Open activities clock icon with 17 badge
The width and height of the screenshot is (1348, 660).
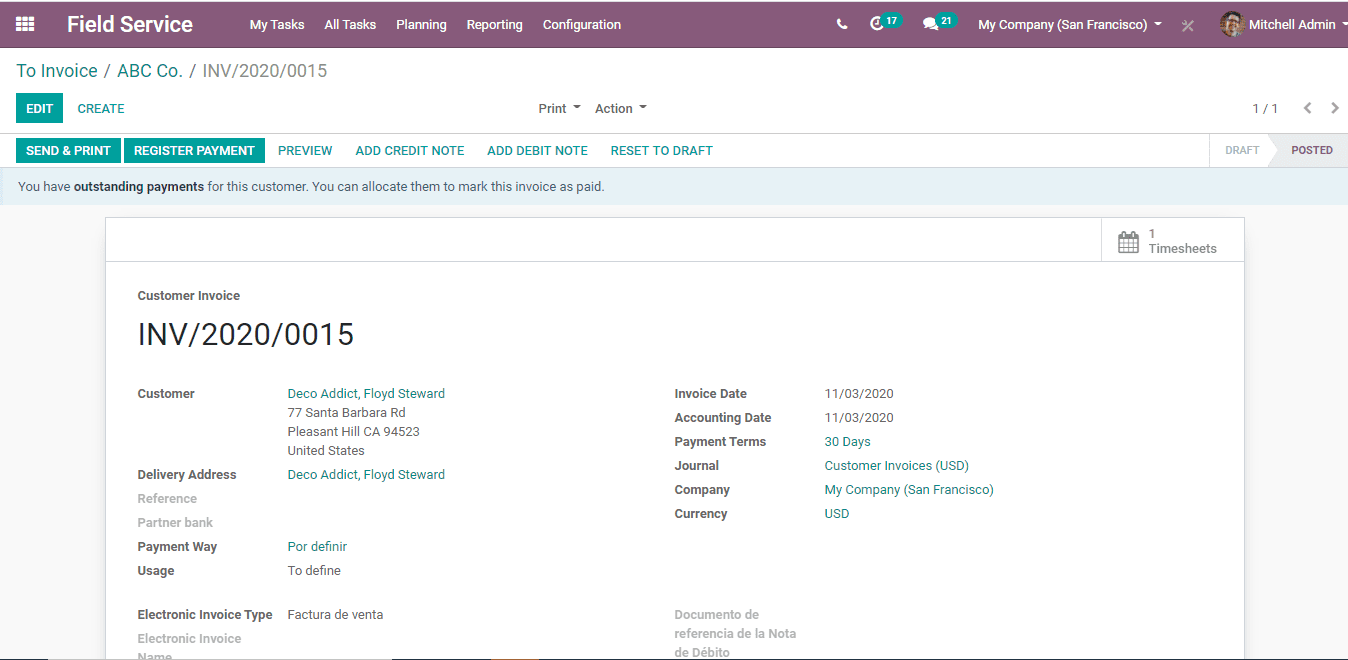[878, 24]
